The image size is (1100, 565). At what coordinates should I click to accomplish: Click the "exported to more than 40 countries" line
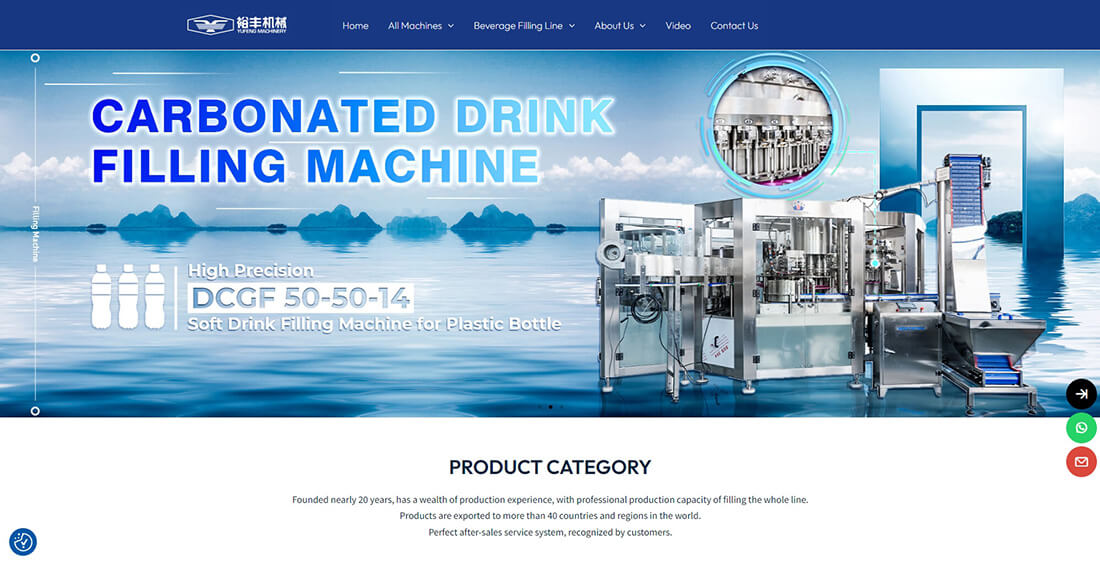(550, 516)
